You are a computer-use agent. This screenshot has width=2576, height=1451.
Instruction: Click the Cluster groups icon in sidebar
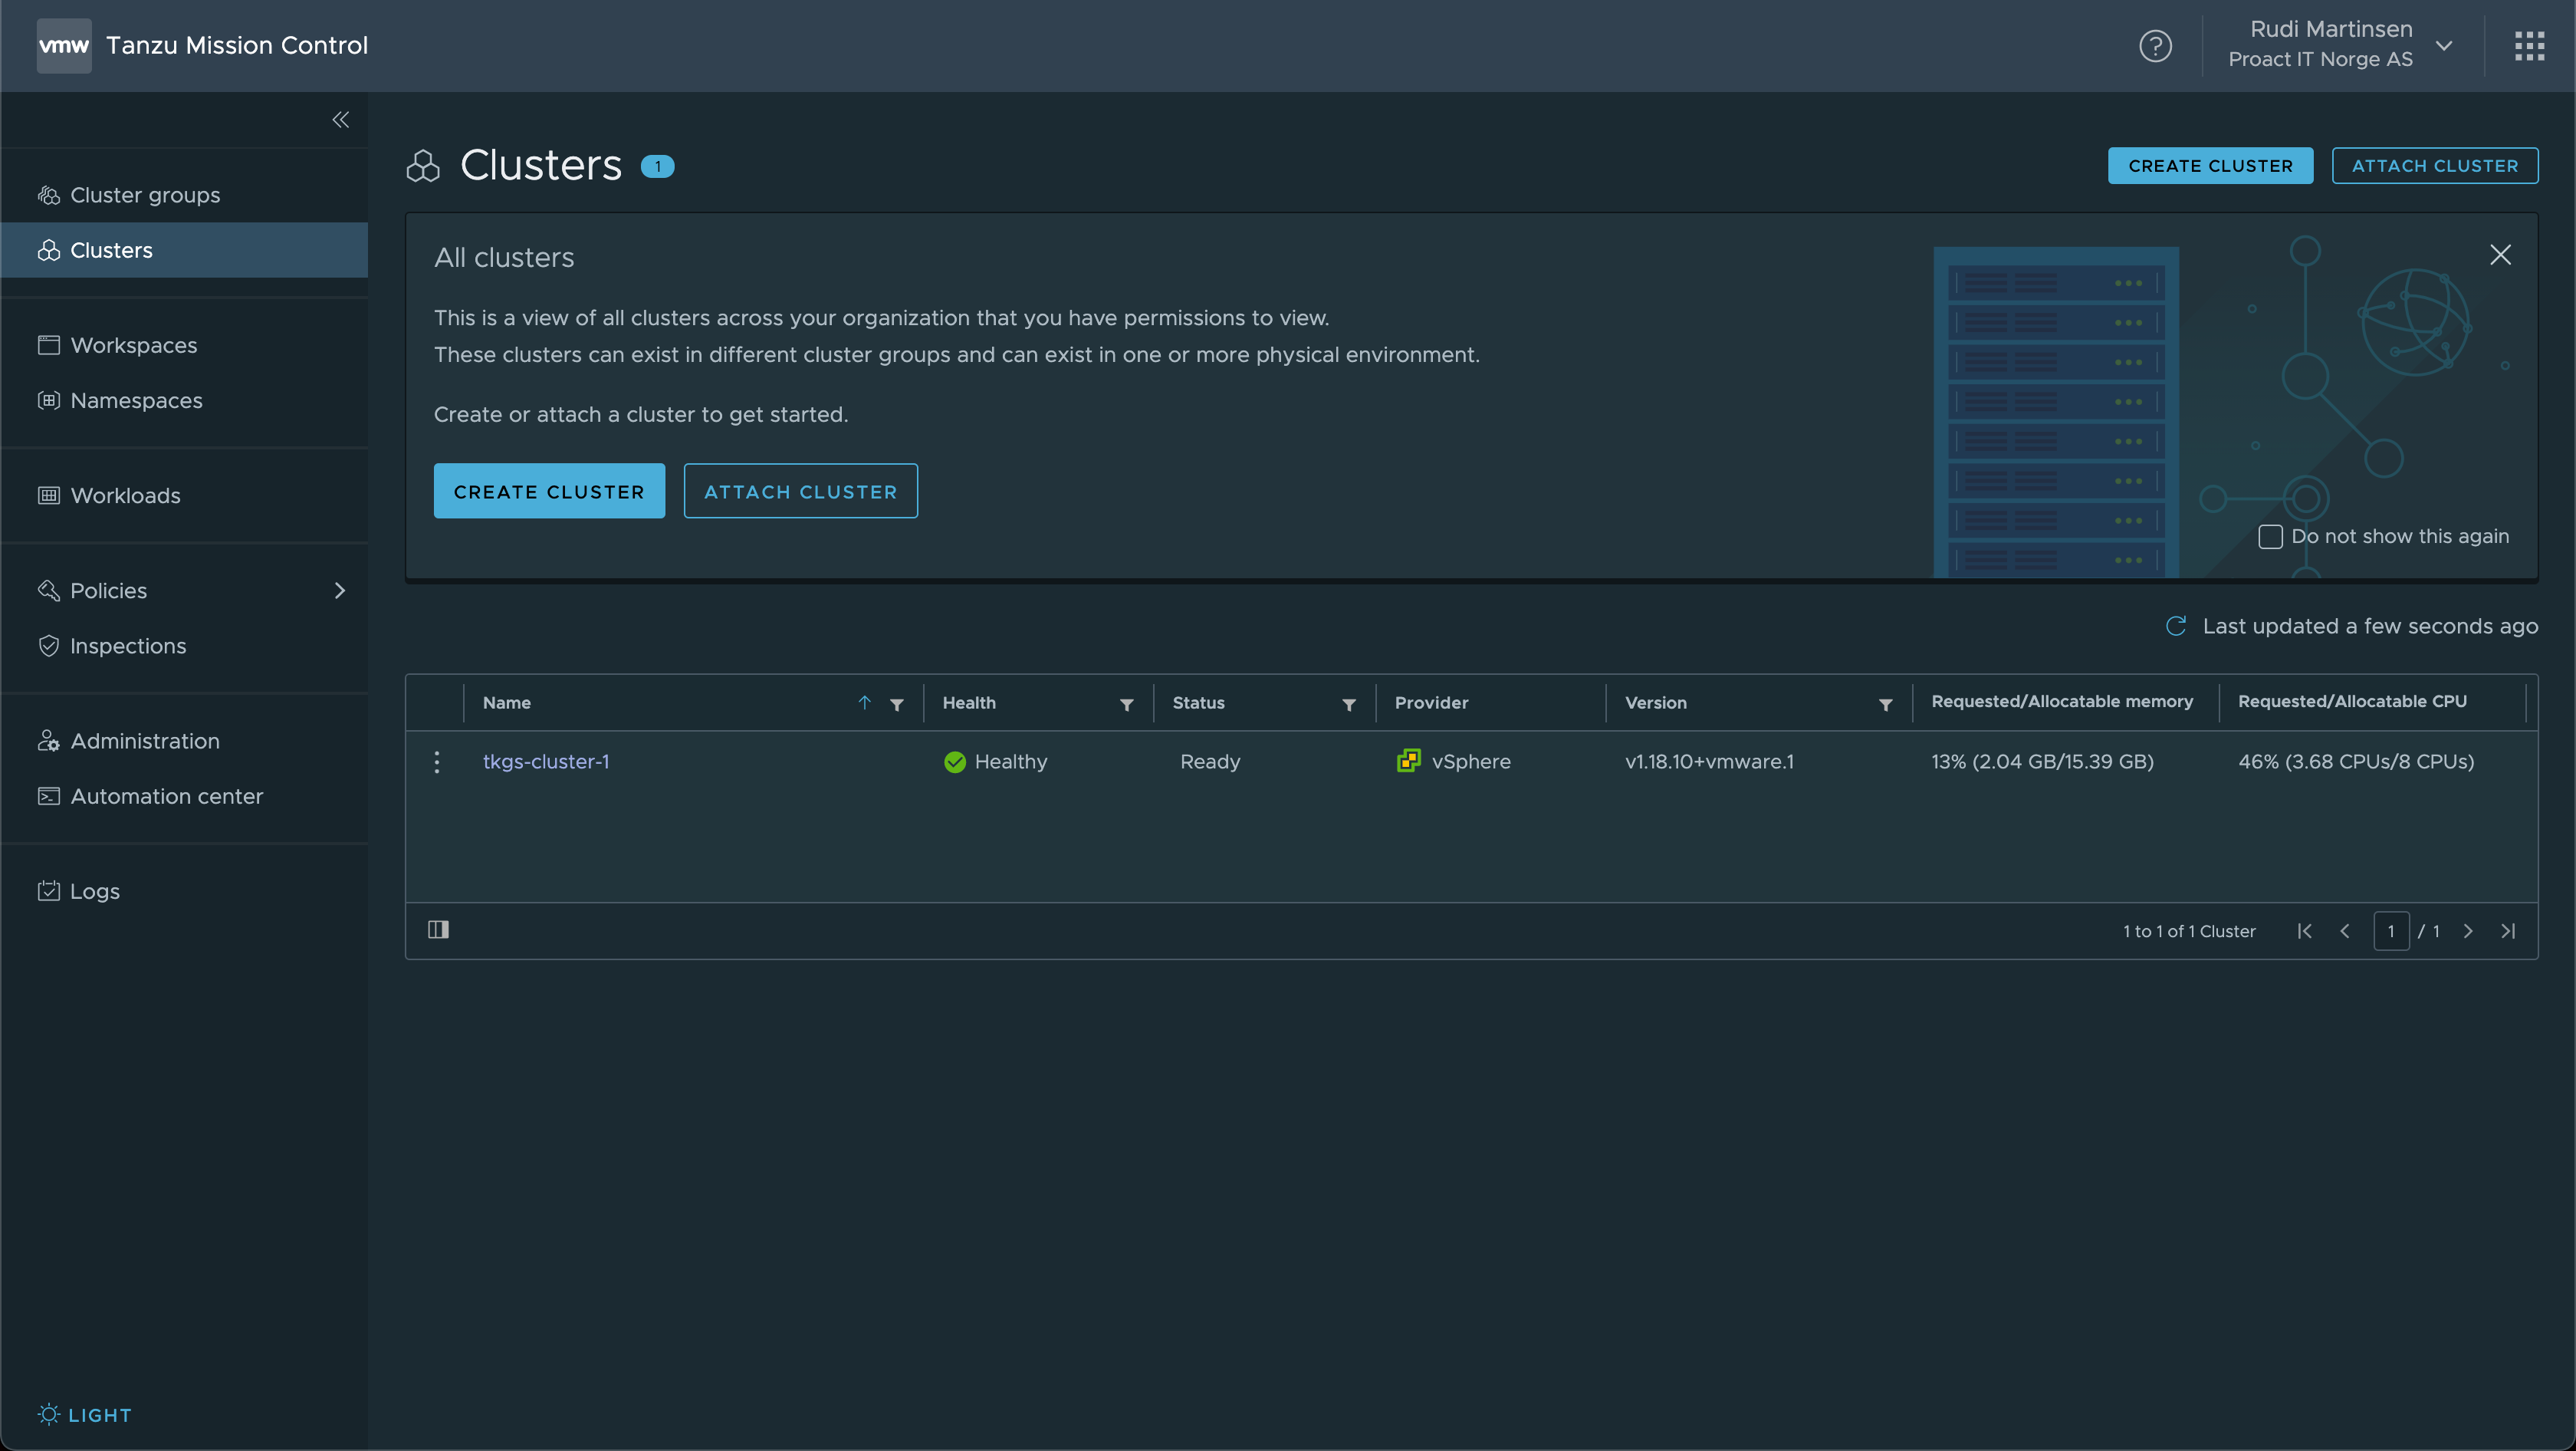(48, 195)
